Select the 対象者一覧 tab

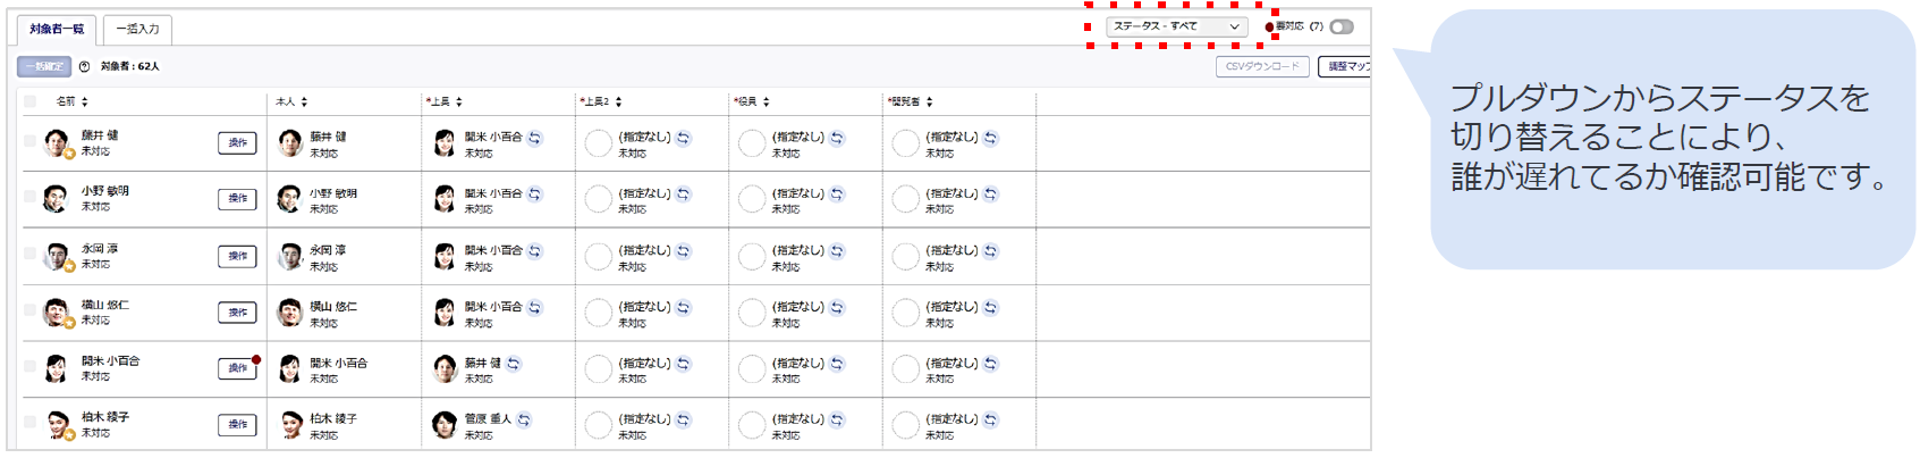pos(57,29)
